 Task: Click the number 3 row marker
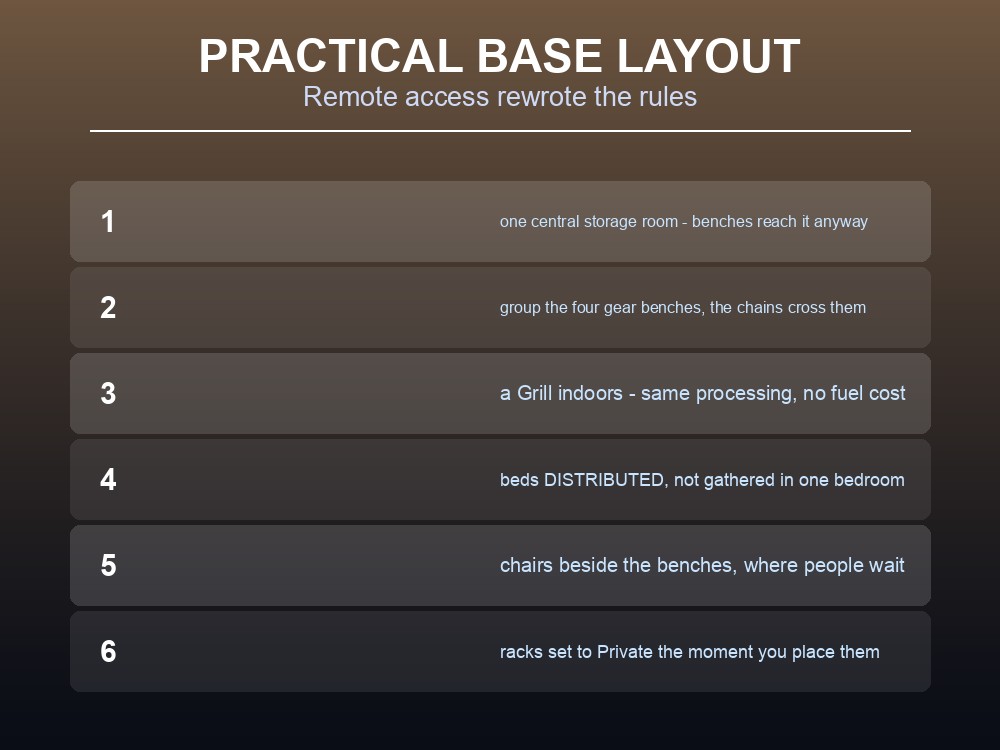click(108, 393)
